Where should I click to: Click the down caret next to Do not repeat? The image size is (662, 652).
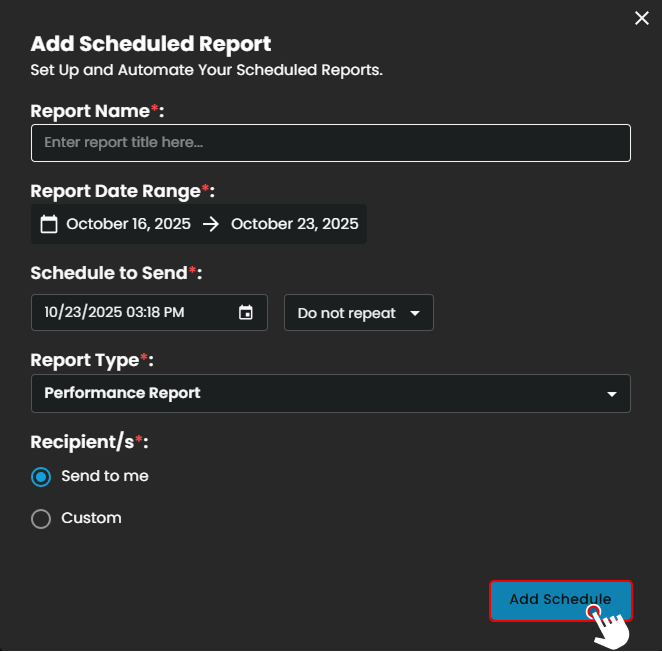point(415,313)
